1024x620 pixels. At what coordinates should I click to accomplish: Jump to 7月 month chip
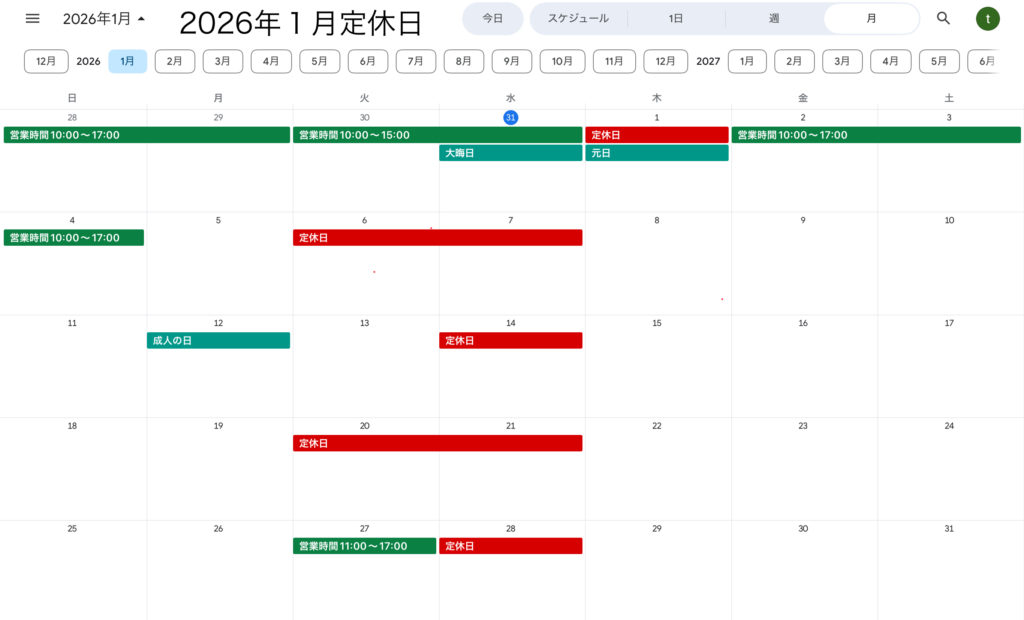click(x=415, y=61)
